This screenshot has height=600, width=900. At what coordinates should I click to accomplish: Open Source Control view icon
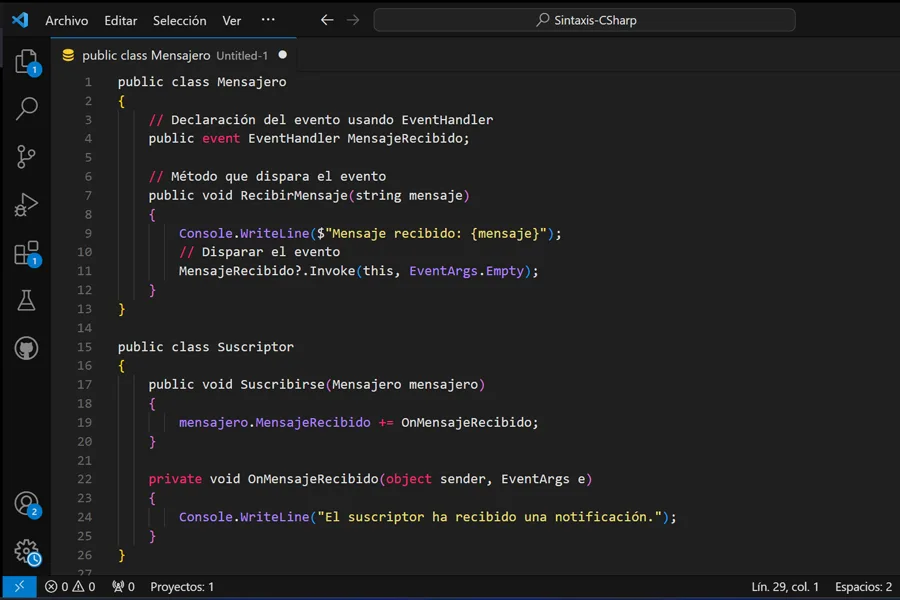[x=26, y=156]
